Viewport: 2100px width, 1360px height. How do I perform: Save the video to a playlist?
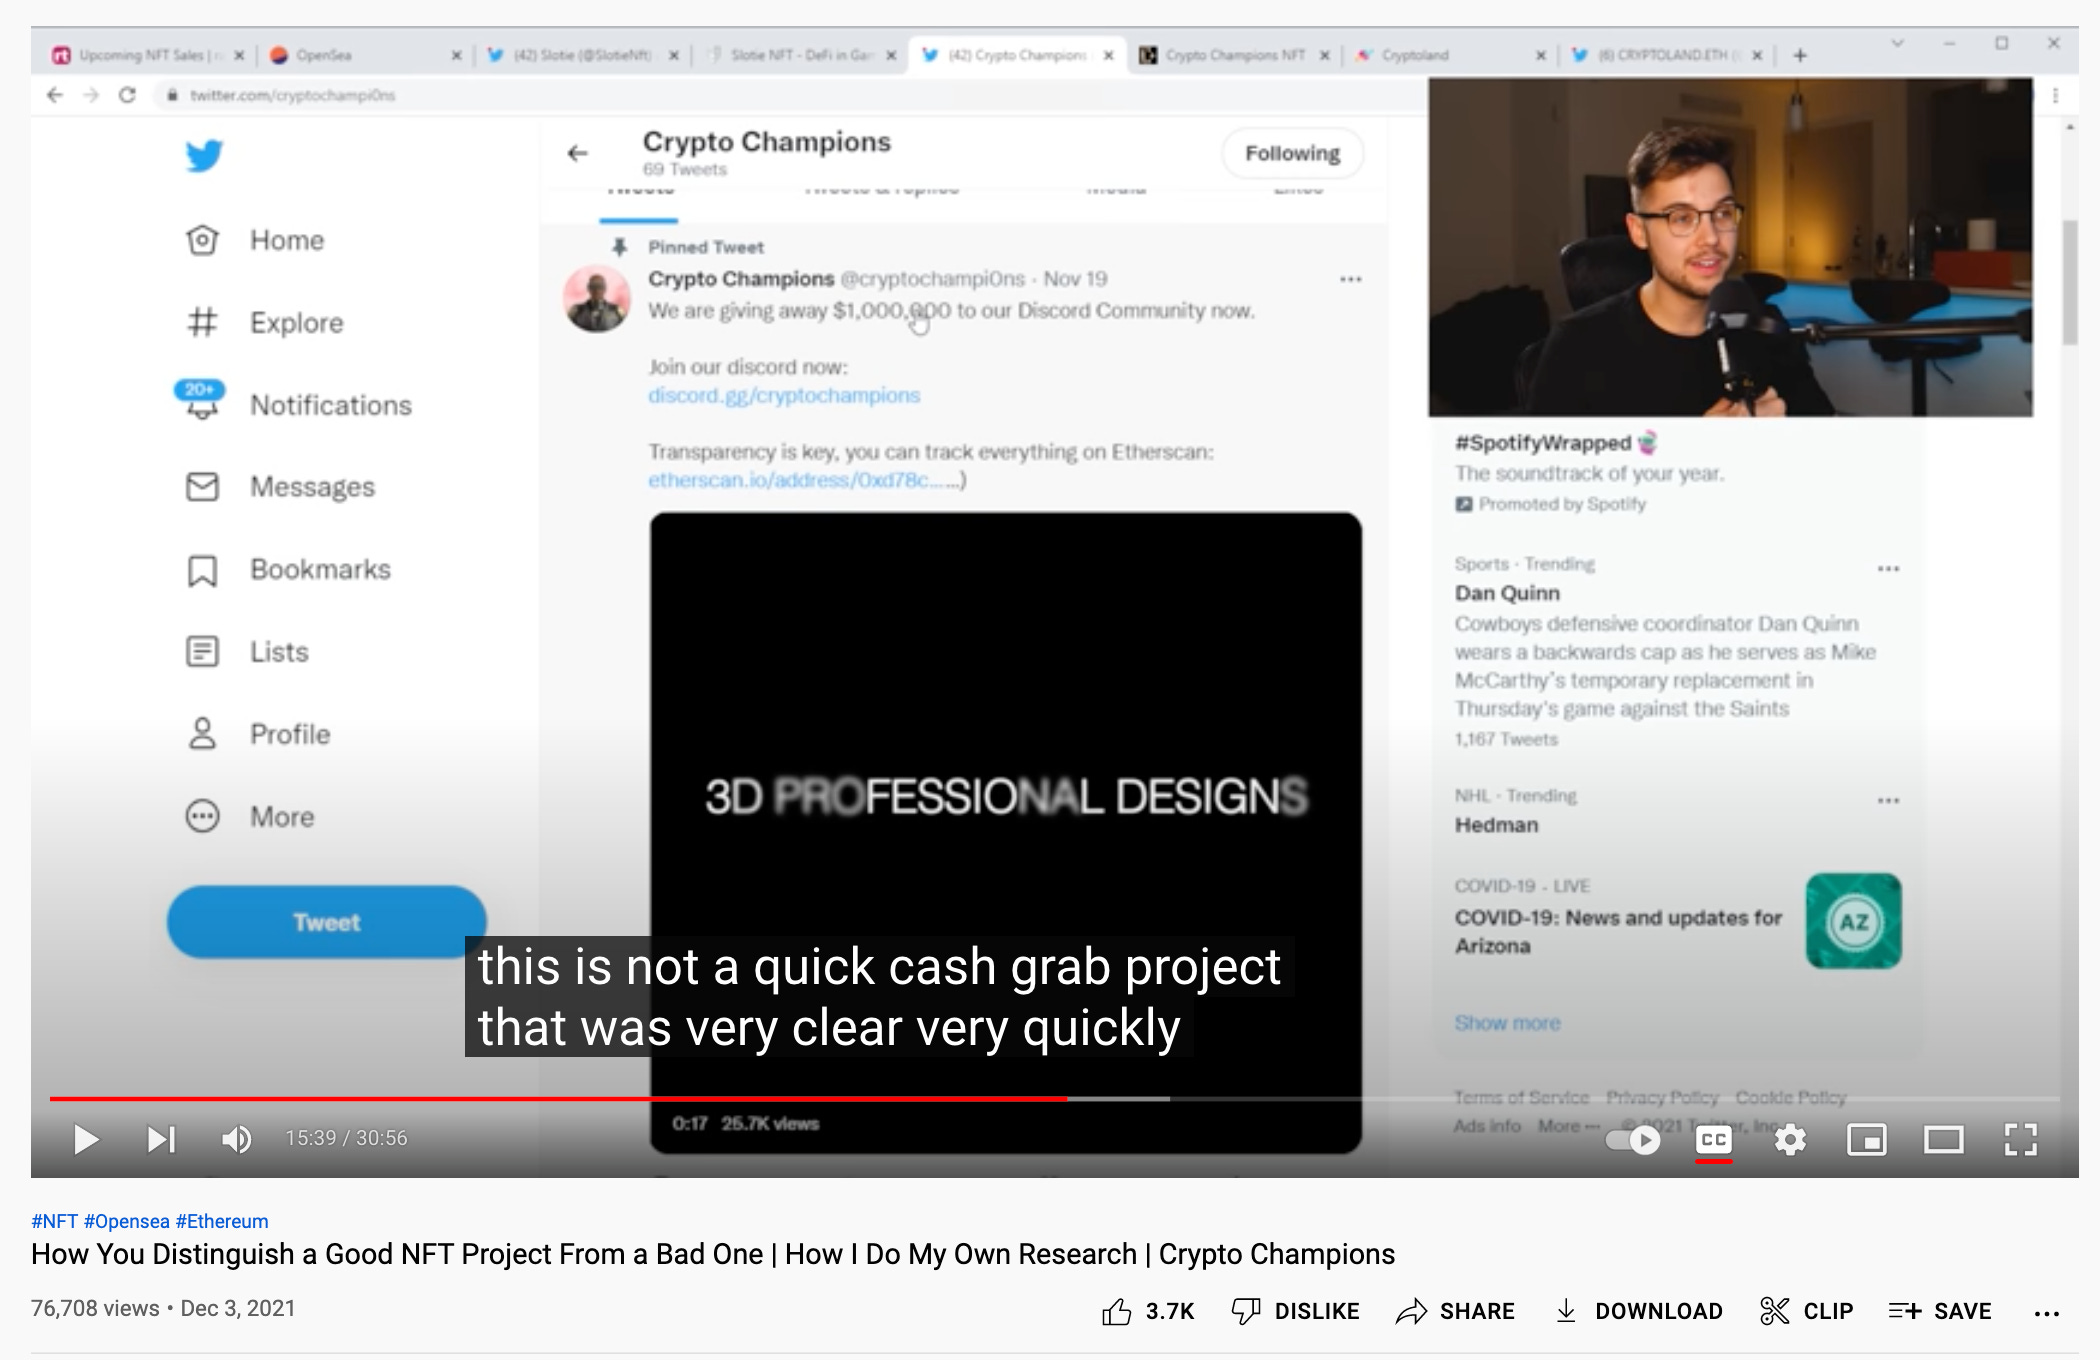[1940, 1311]
